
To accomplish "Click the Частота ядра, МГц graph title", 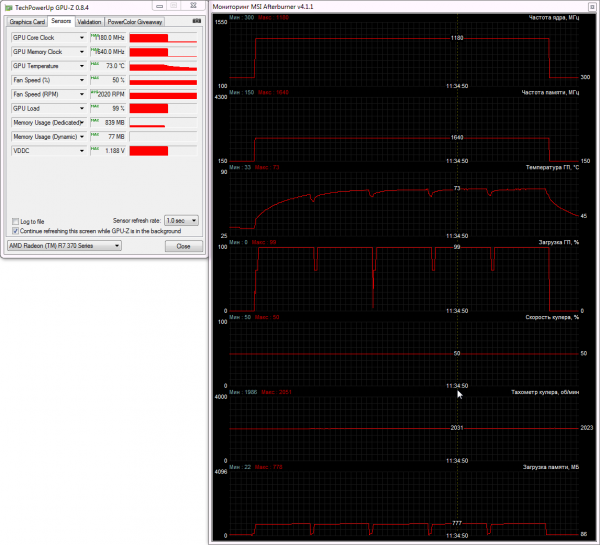I will point(554,17).
